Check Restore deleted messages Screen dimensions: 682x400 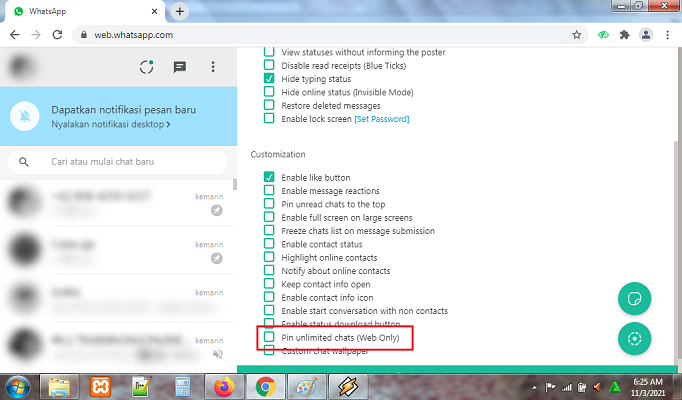pyautogui.click(x=269, y=105)
